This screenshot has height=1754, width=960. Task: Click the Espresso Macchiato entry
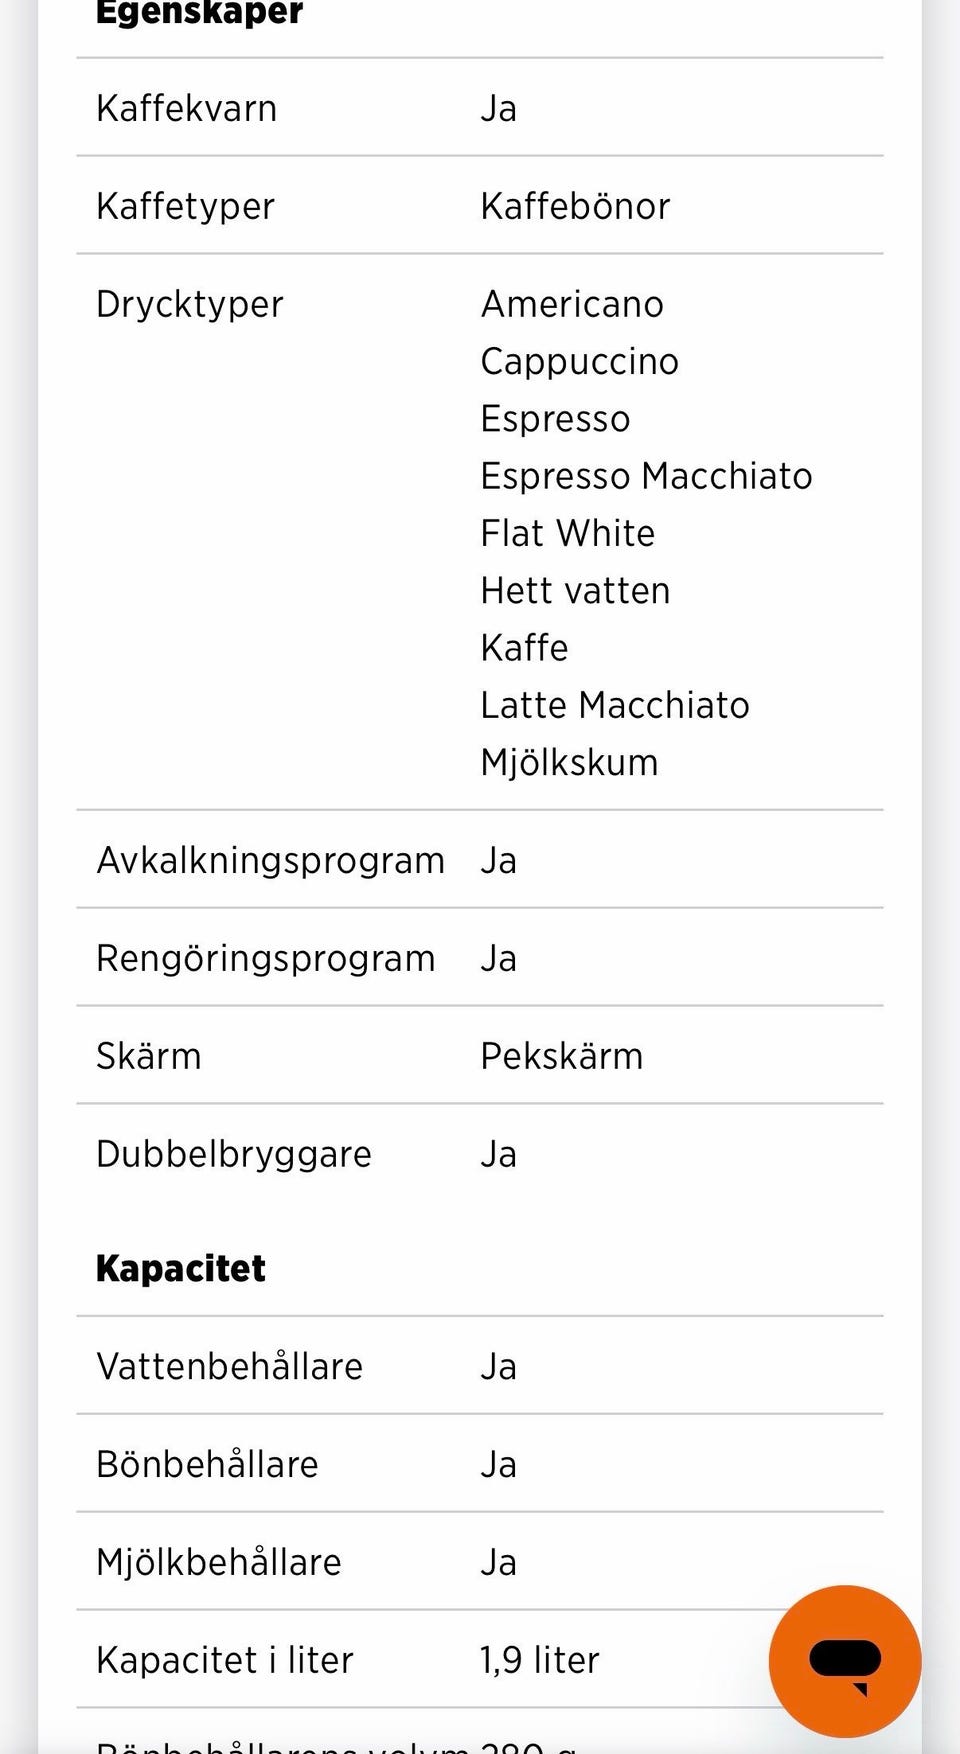(x=646, y=476)
